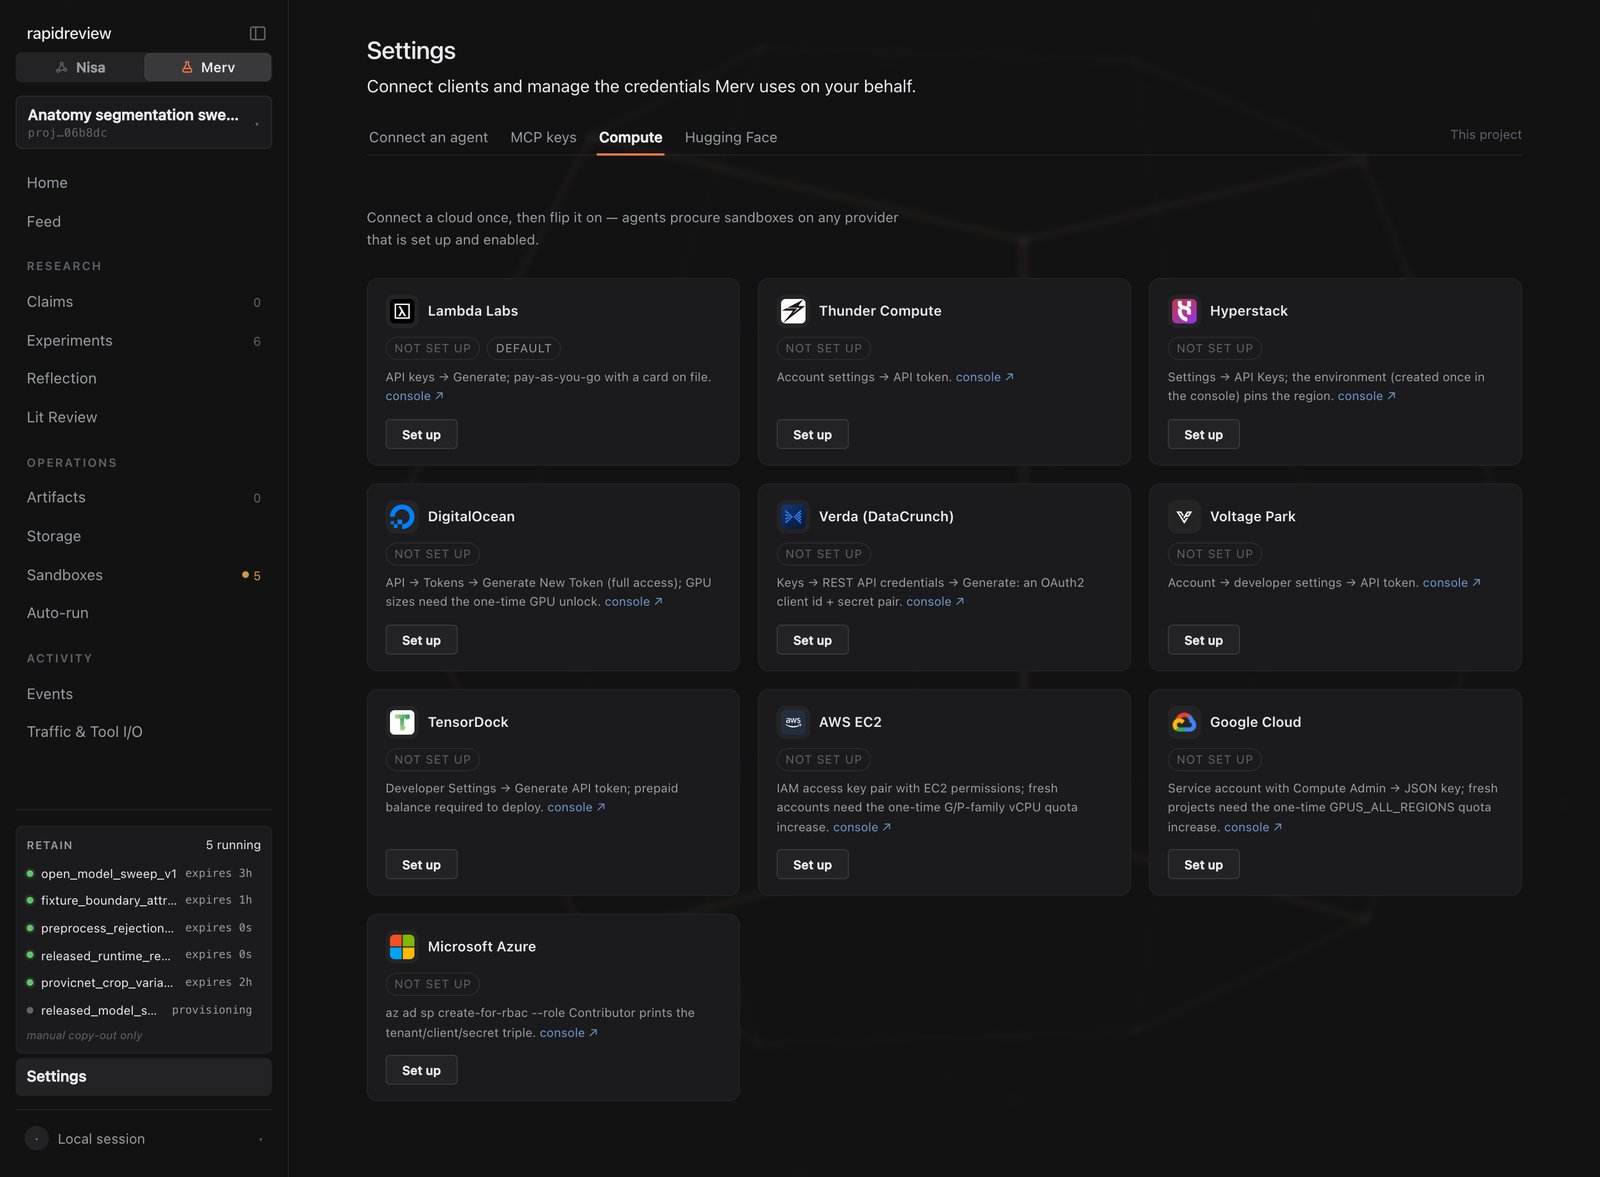Click the This project scope label
The width and height of the screenshot is (1600, 1177).
[1486, 135]
